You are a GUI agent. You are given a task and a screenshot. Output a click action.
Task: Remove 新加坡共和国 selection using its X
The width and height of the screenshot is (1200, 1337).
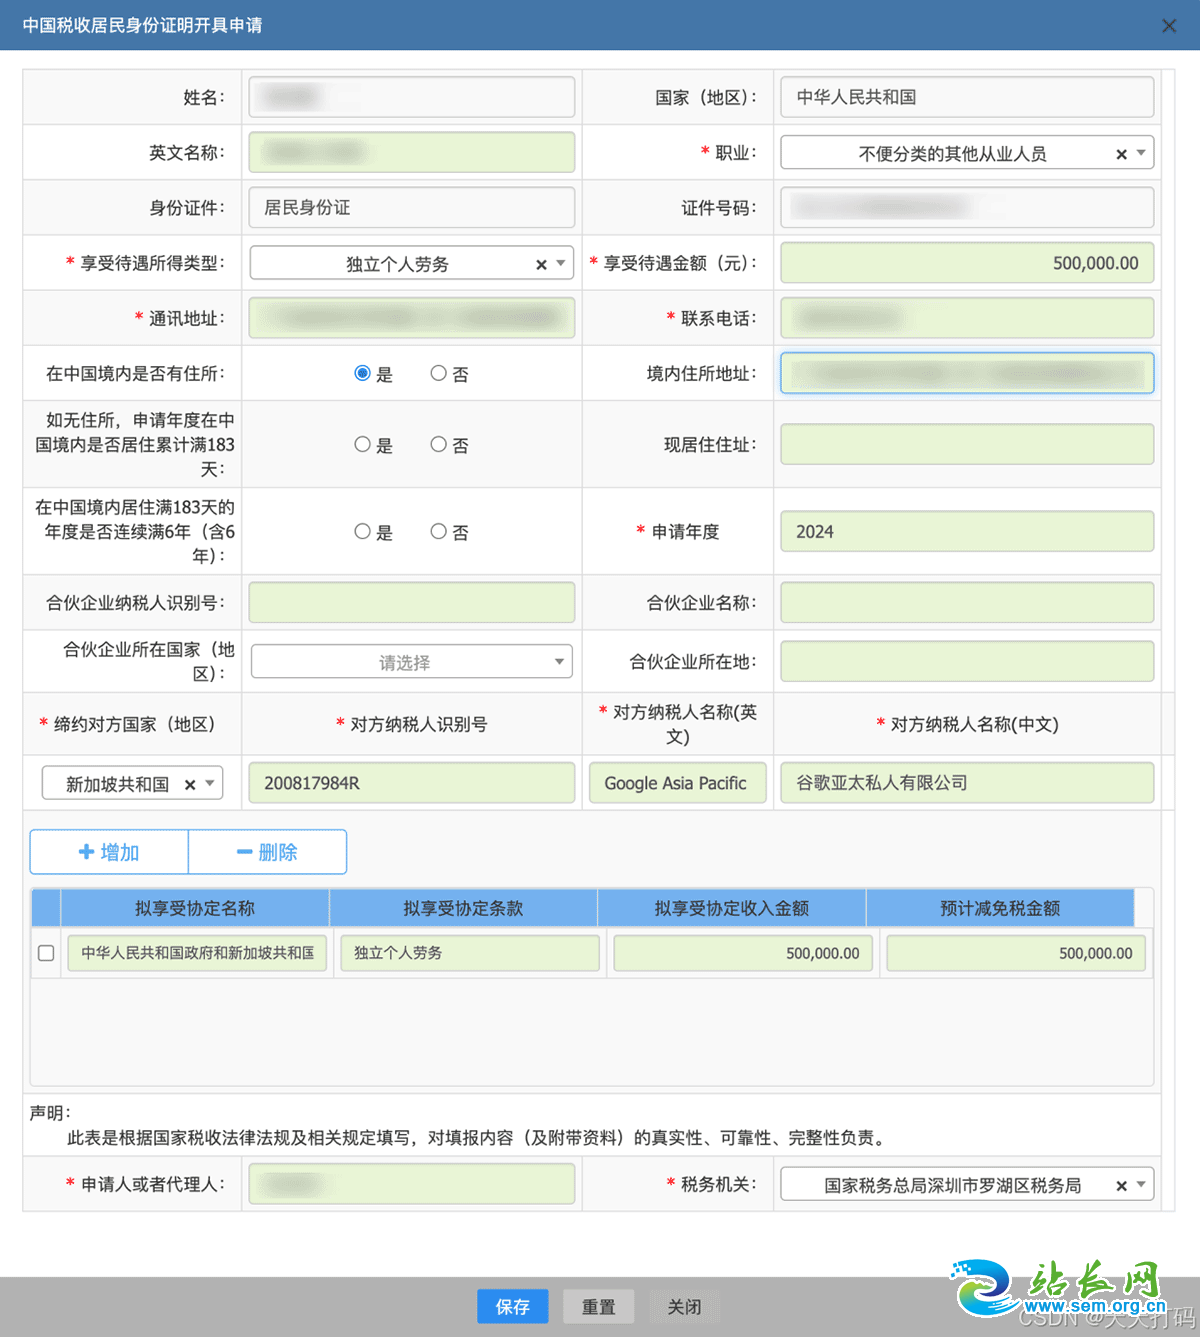pos(190,785)
